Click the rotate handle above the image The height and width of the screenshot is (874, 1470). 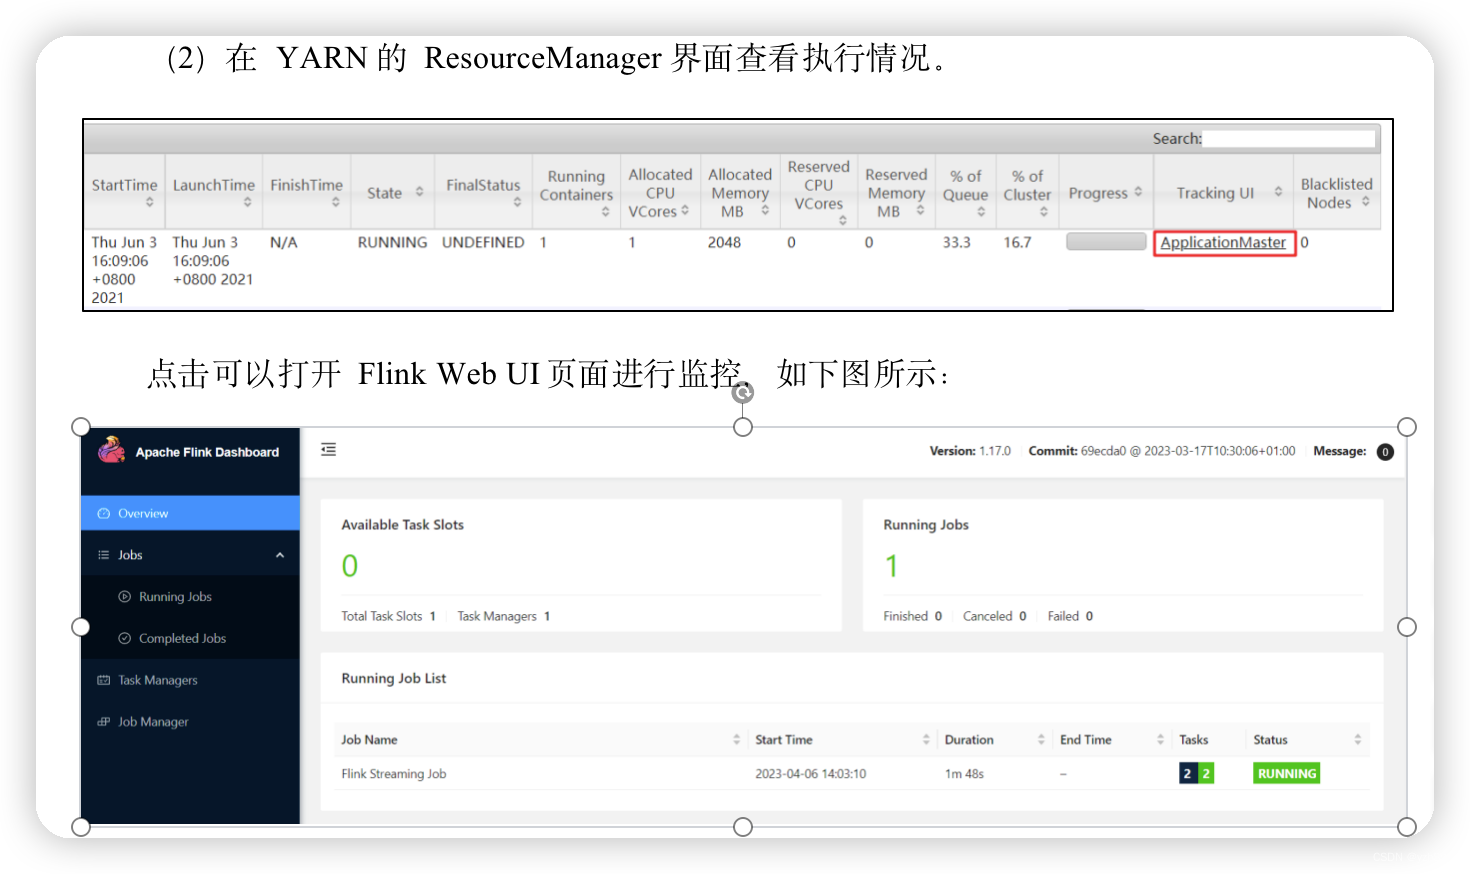point(743,393)
